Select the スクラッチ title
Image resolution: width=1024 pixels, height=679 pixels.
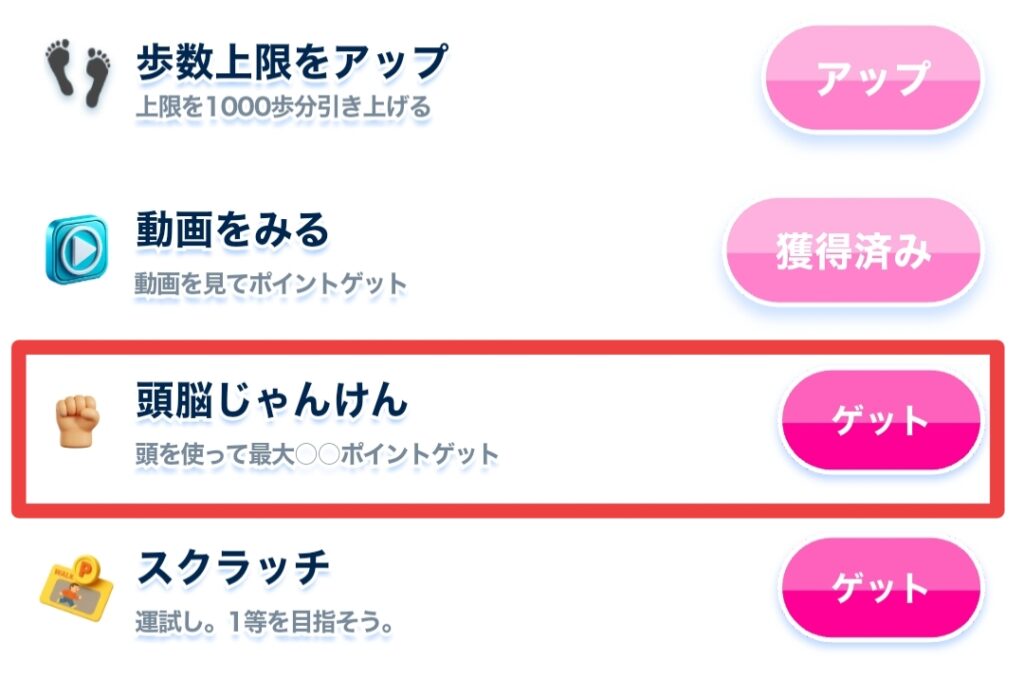232,568
